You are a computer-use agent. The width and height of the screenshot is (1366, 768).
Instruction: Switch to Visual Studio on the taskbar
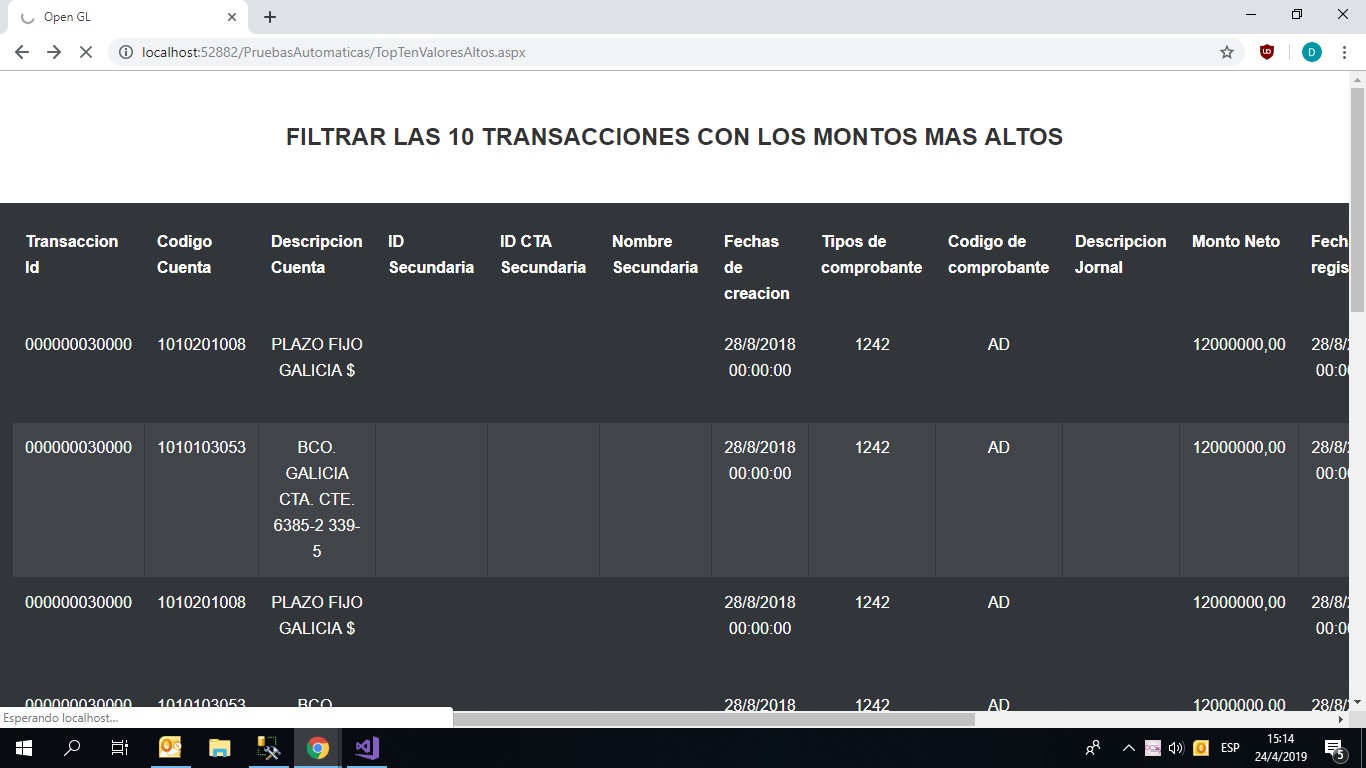pyautogui.click(x=366, y=748)
